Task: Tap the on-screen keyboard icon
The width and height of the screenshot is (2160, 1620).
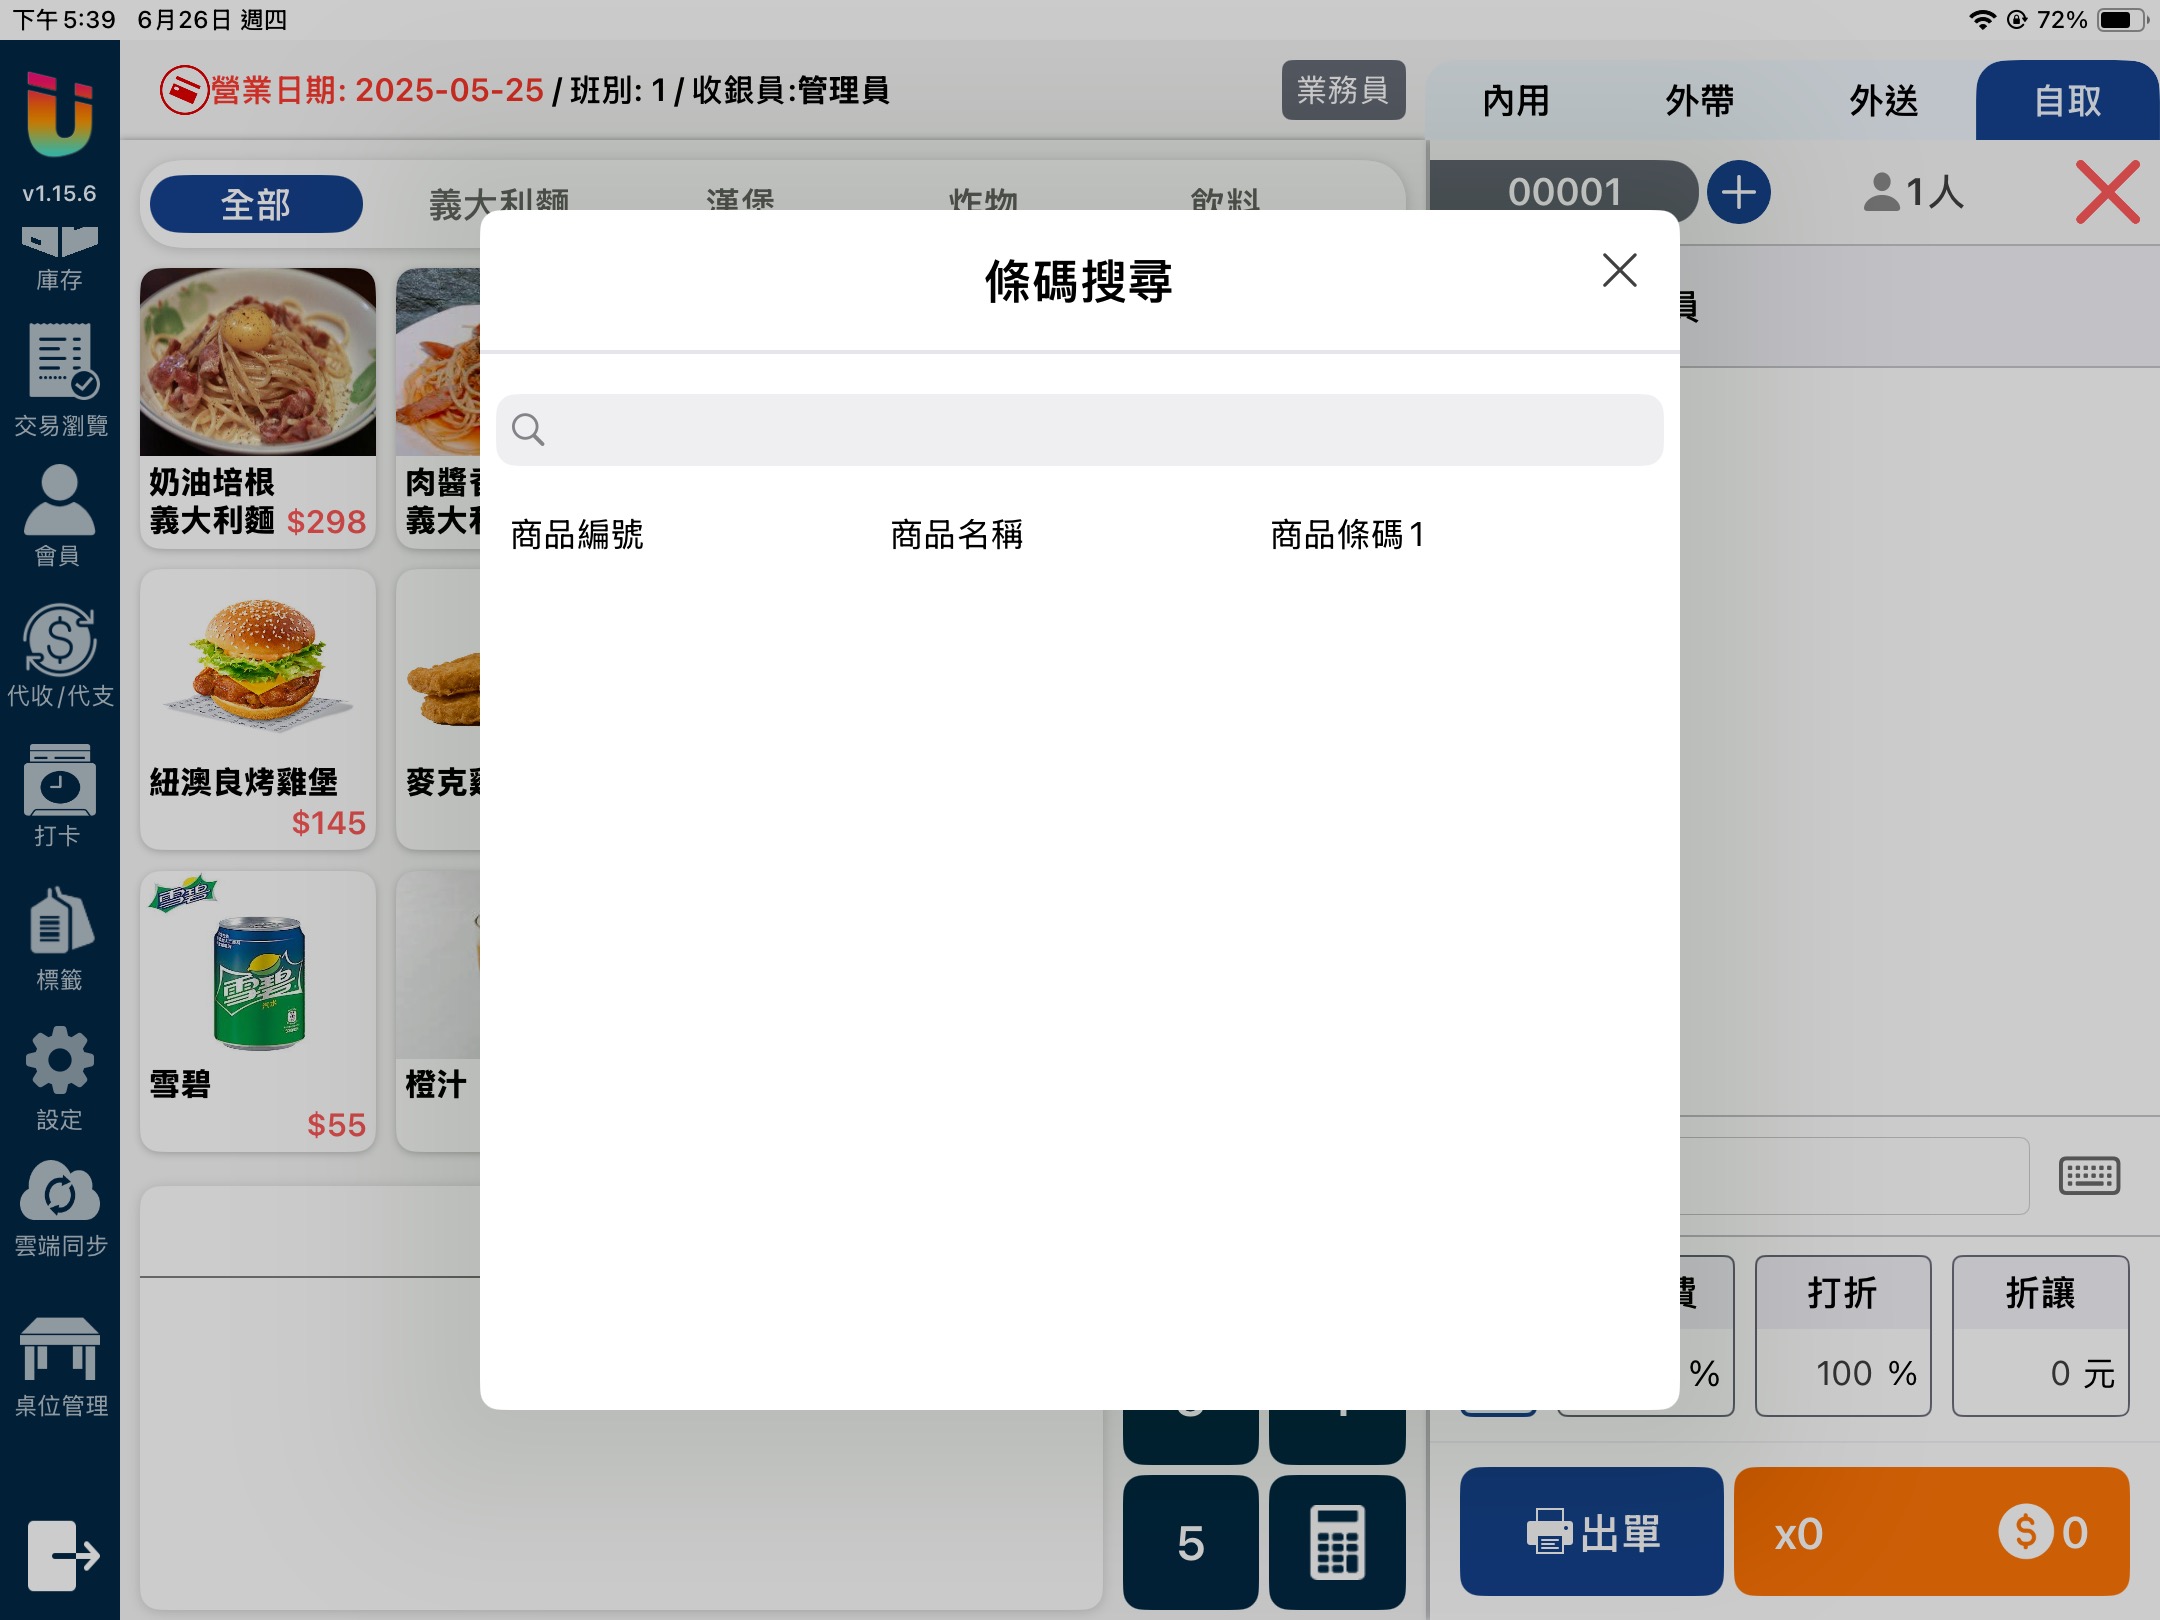Action: [2089, 1175]
